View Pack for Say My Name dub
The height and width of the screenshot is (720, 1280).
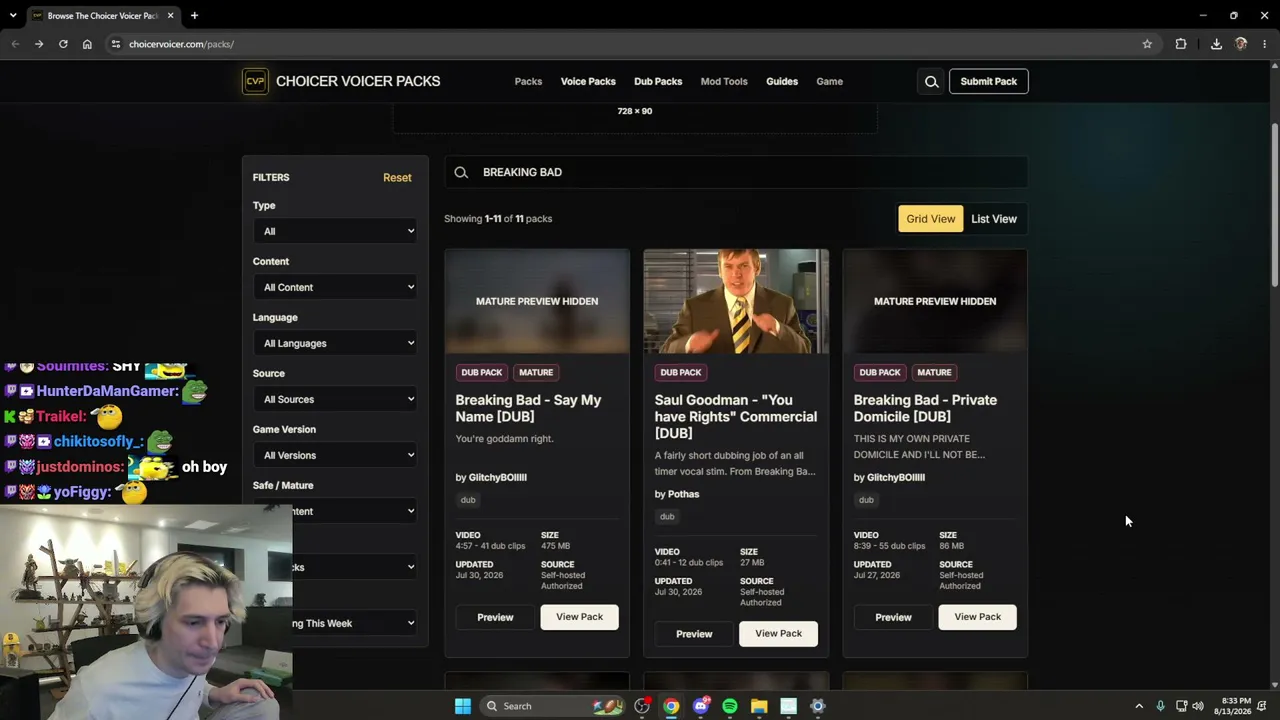click(x=579, y=617)
